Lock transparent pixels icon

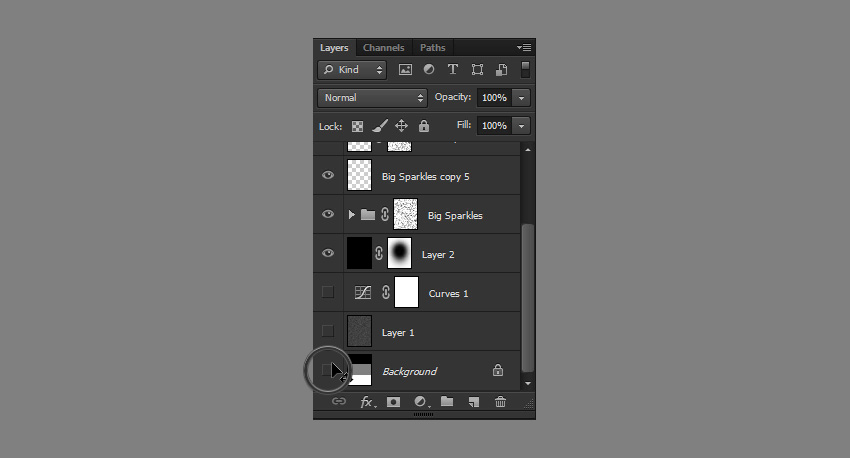click(x=357, y=126)
